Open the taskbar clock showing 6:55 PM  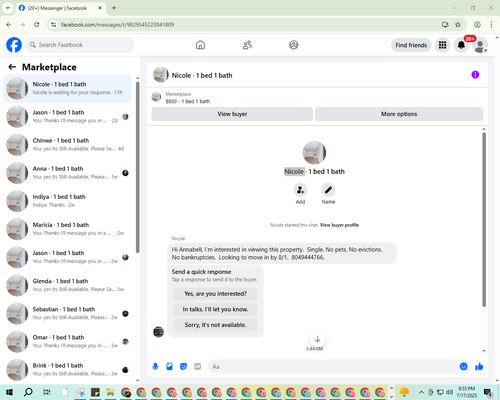coord(466,392)
